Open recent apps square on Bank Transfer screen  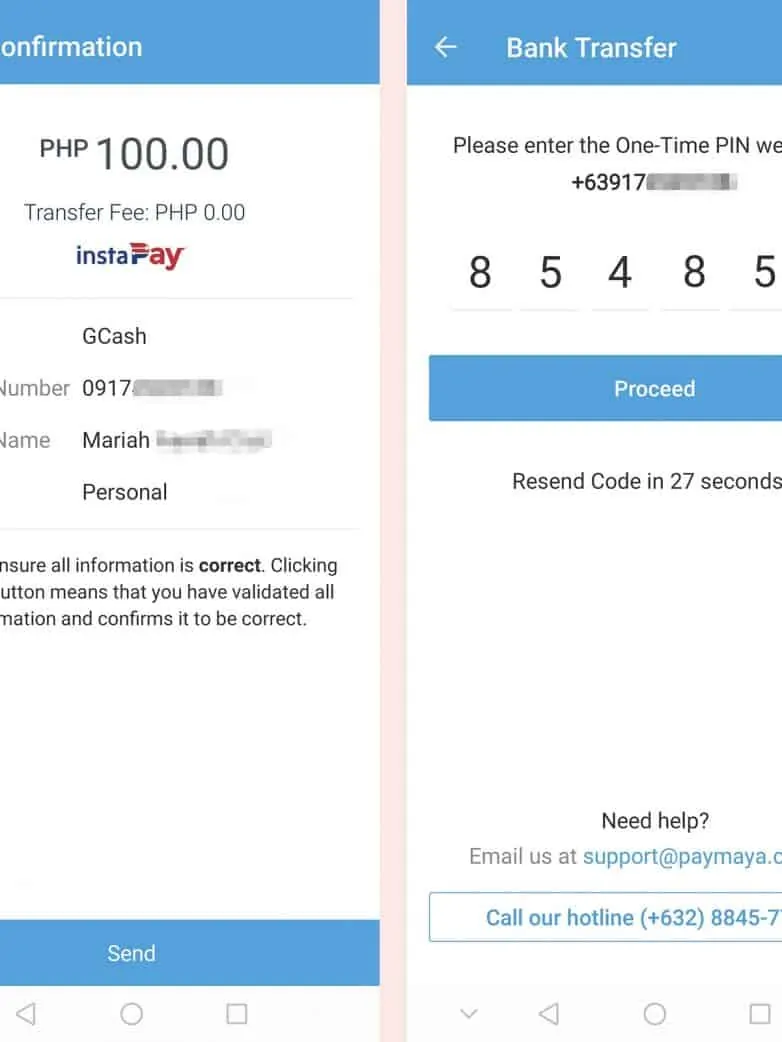tap(760, 1014)
